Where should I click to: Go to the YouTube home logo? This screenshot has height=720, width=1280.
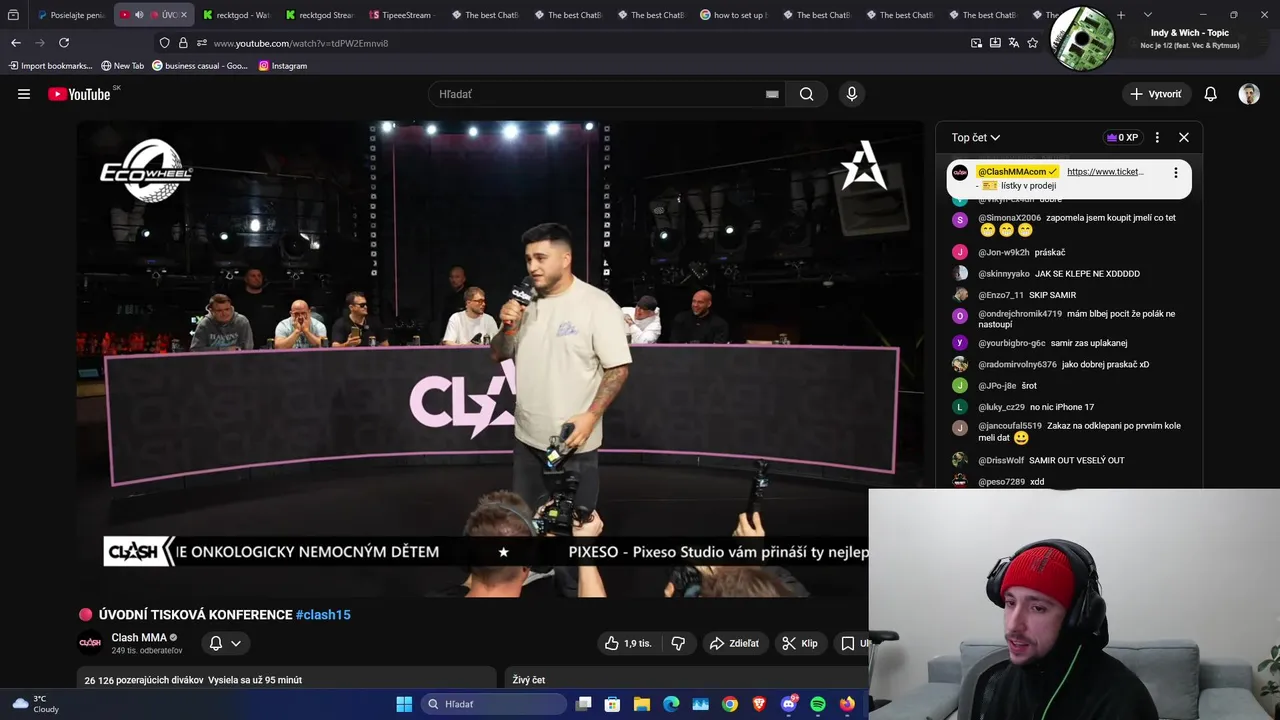pos(79,94)
